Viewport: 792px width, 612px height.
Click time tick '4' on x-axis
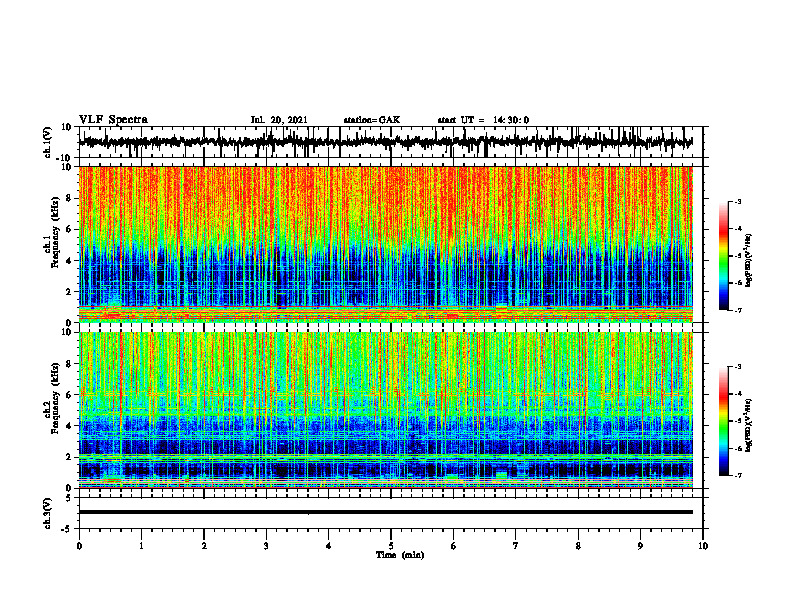(329, 546)
